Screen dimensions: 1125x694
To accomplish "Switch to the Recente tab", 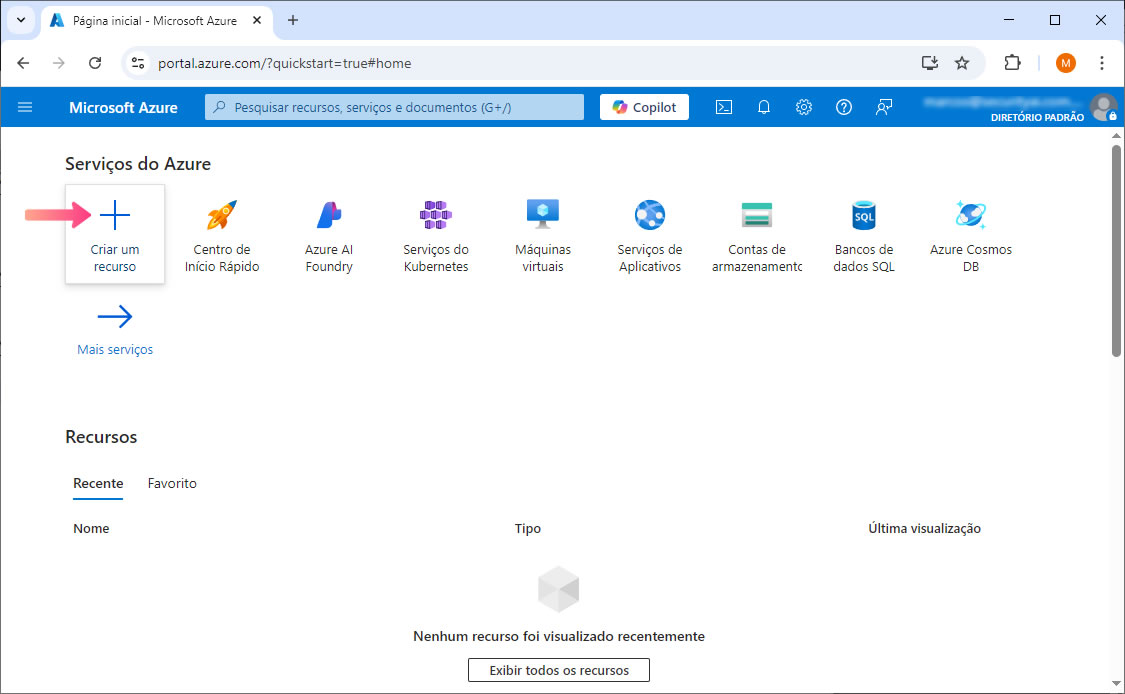I will click(x=98, y=483).
